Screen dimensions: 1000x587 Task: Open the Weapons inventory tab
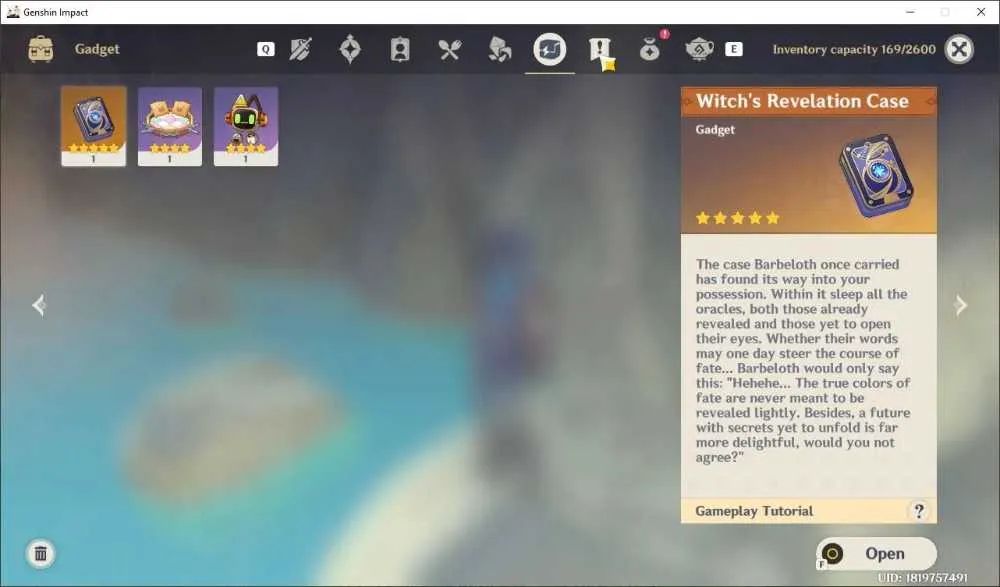(300, 49)
